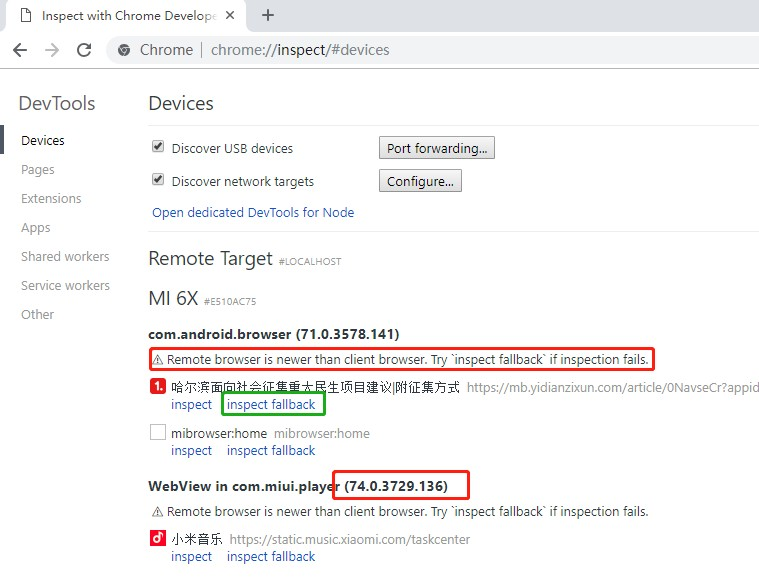Click the browser forward arrow
This screenshot has height=588, width=759.
coord(52,50)
